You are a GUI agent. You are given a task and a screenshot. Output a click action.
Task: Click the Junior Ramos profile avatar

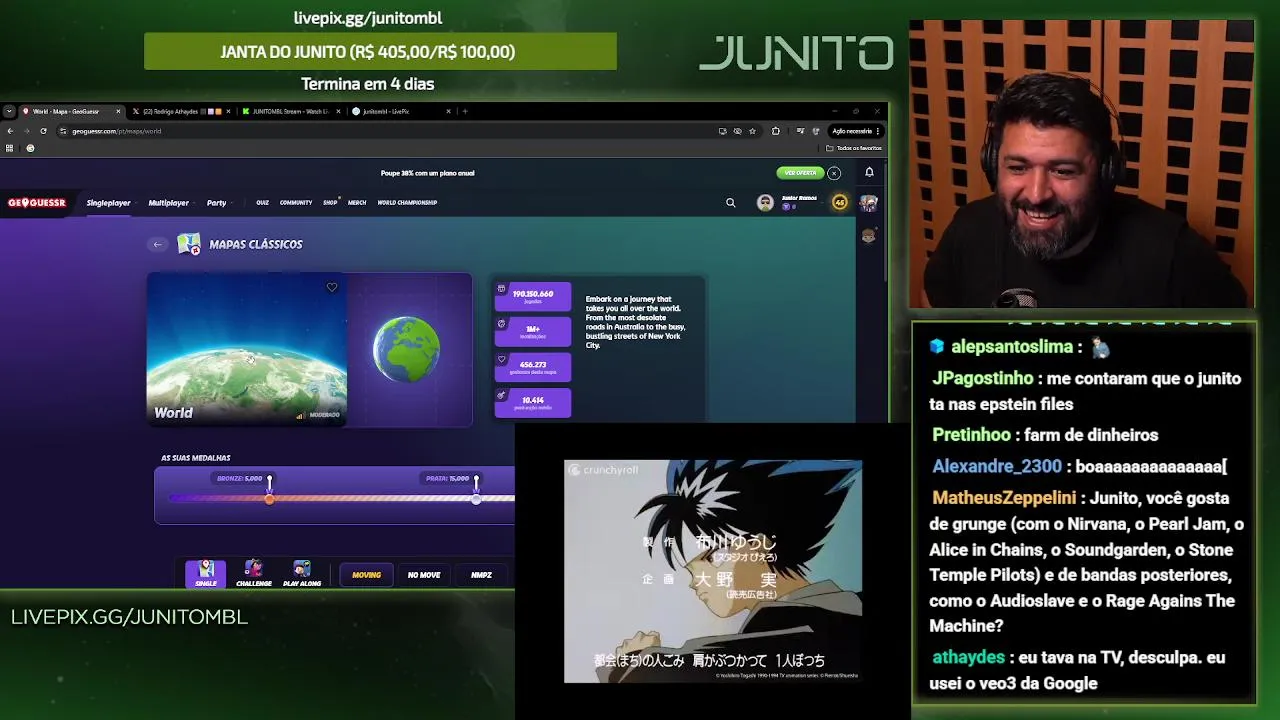pos(765,203)
